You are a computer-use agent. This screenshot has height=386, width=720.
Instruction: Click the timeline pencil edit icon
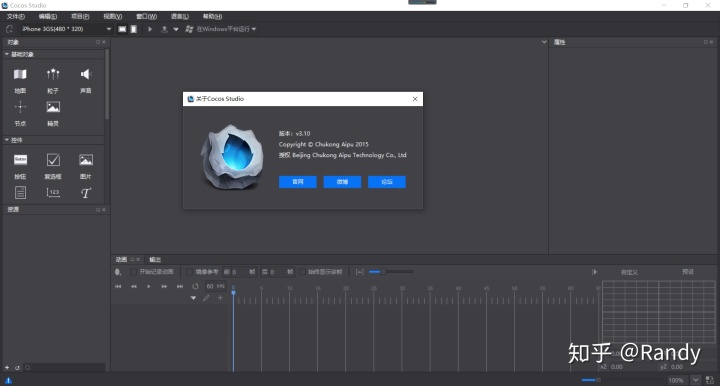[x=206, y=298]
